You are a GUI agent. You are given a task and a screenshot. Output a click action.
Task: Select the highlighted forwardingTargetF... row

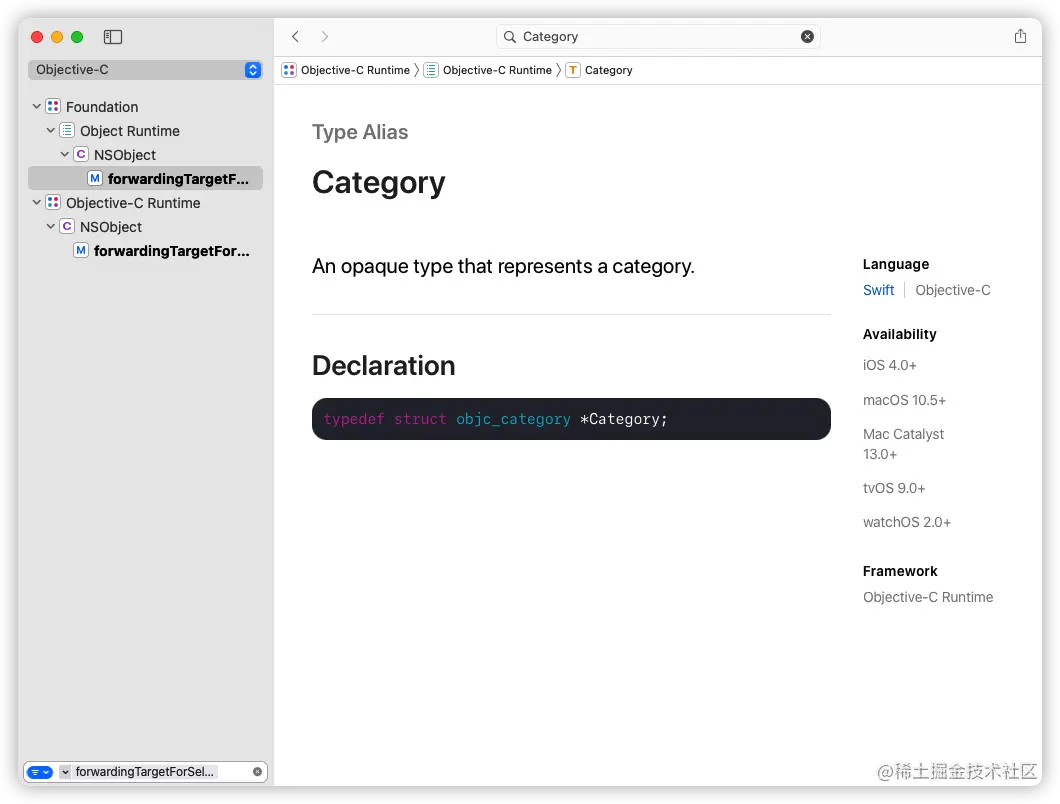145,179
